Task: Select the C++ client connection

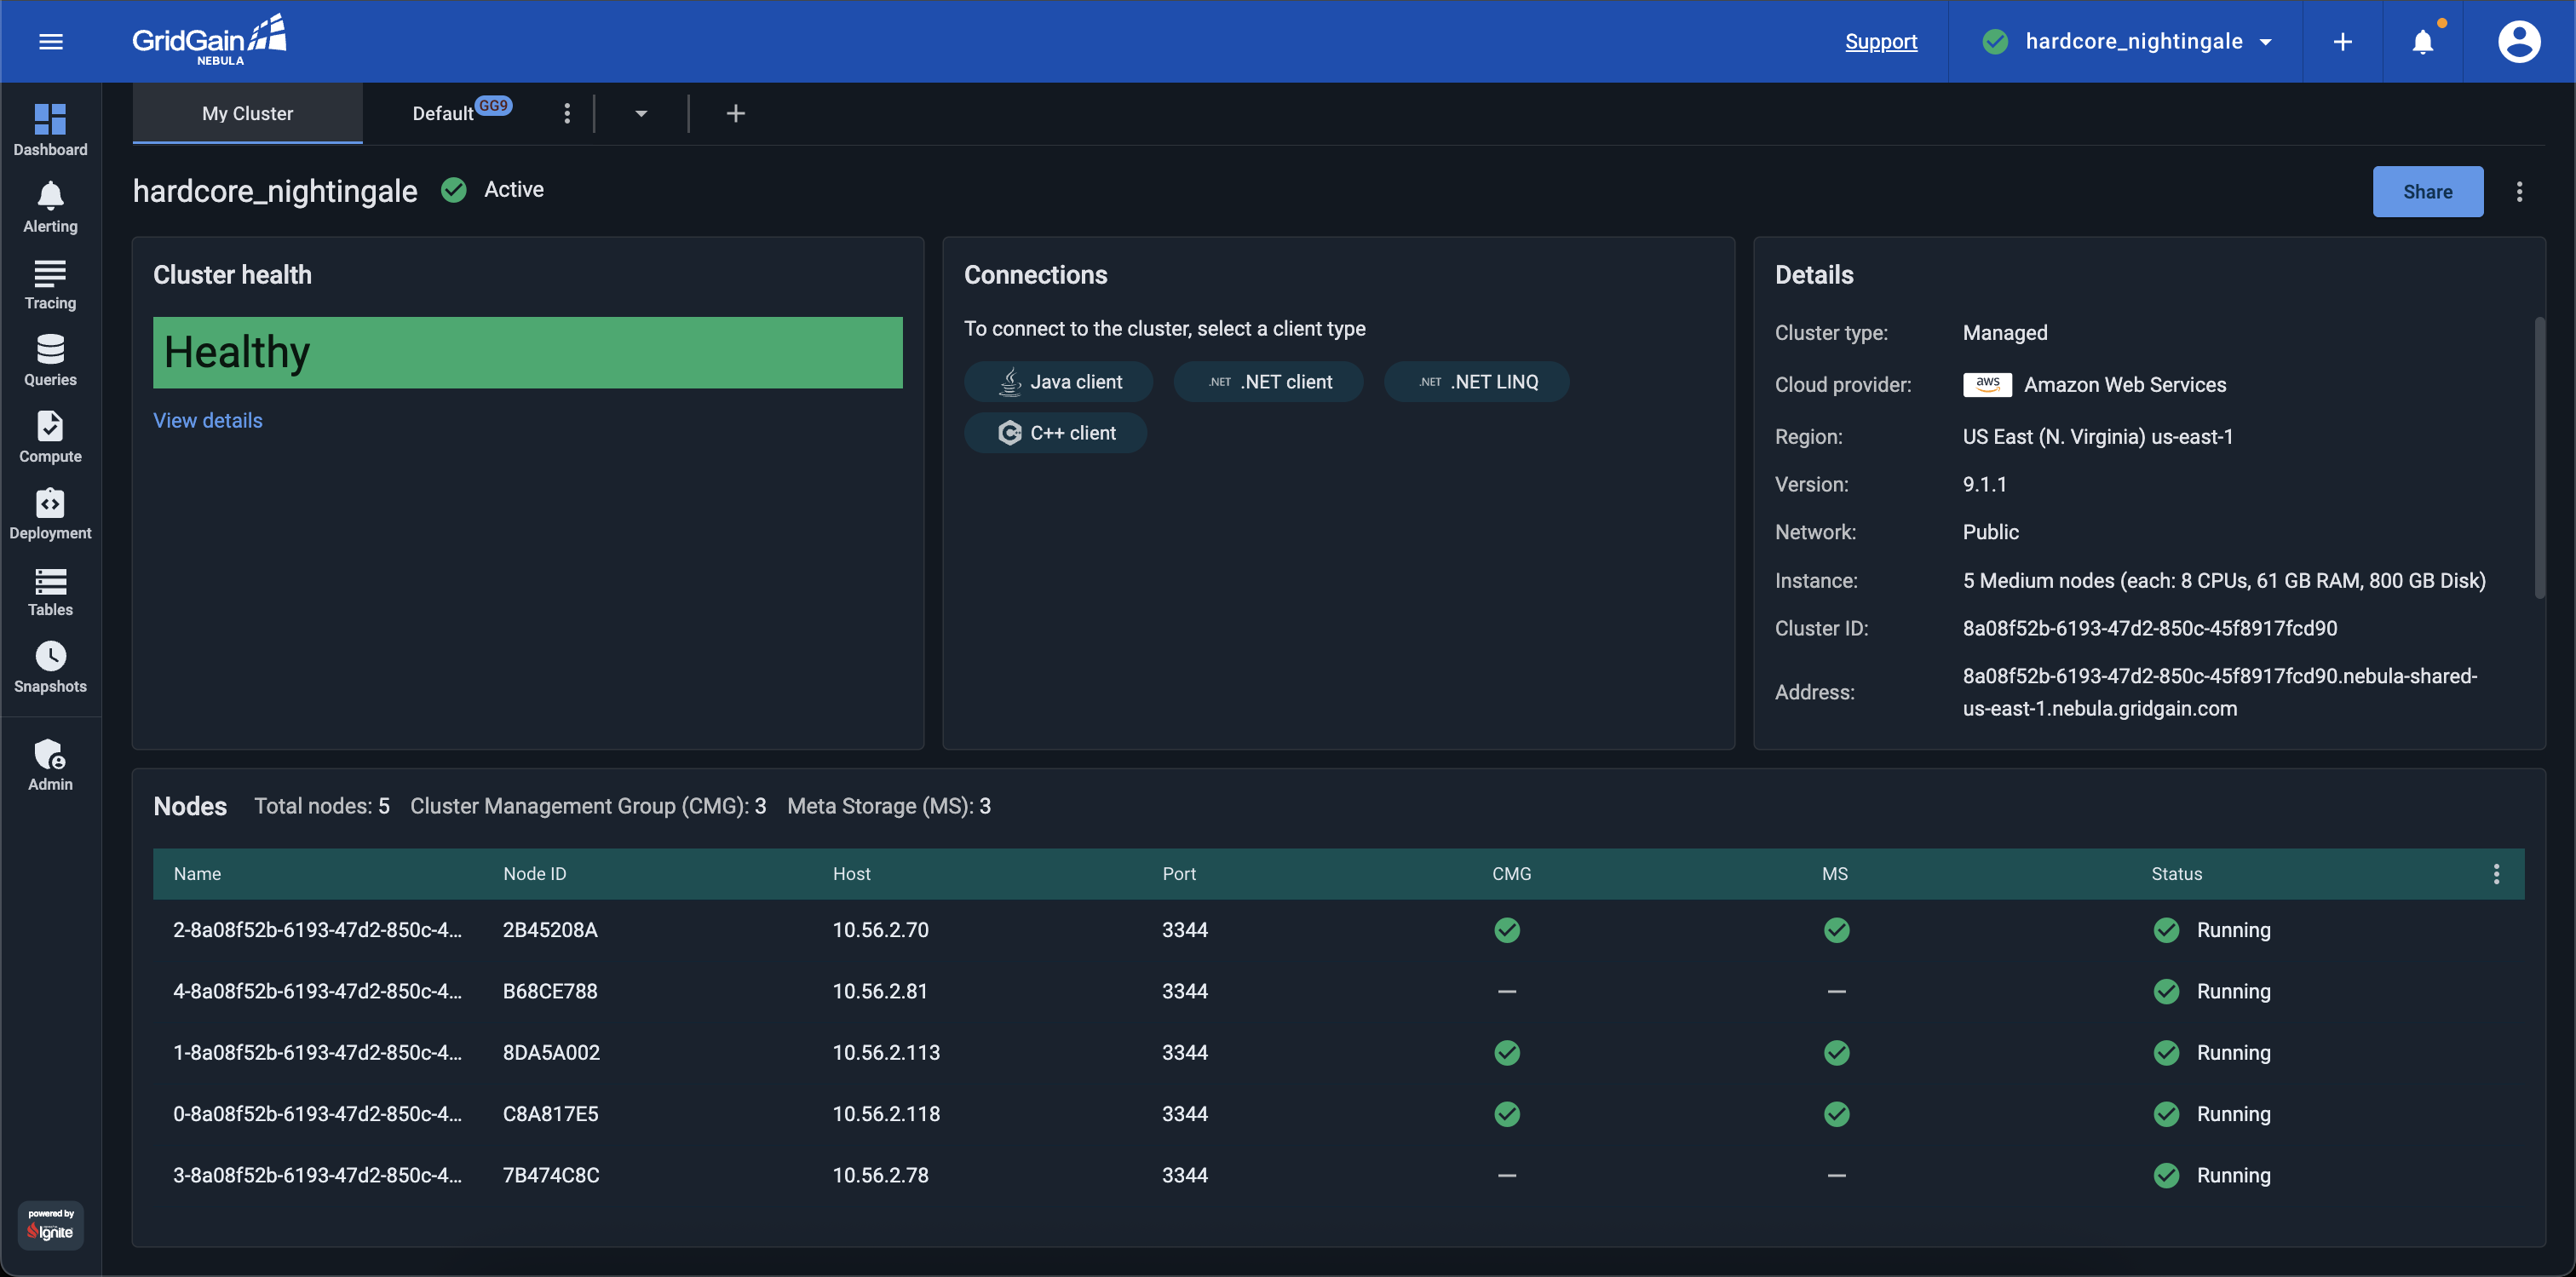Action: 1055,432
